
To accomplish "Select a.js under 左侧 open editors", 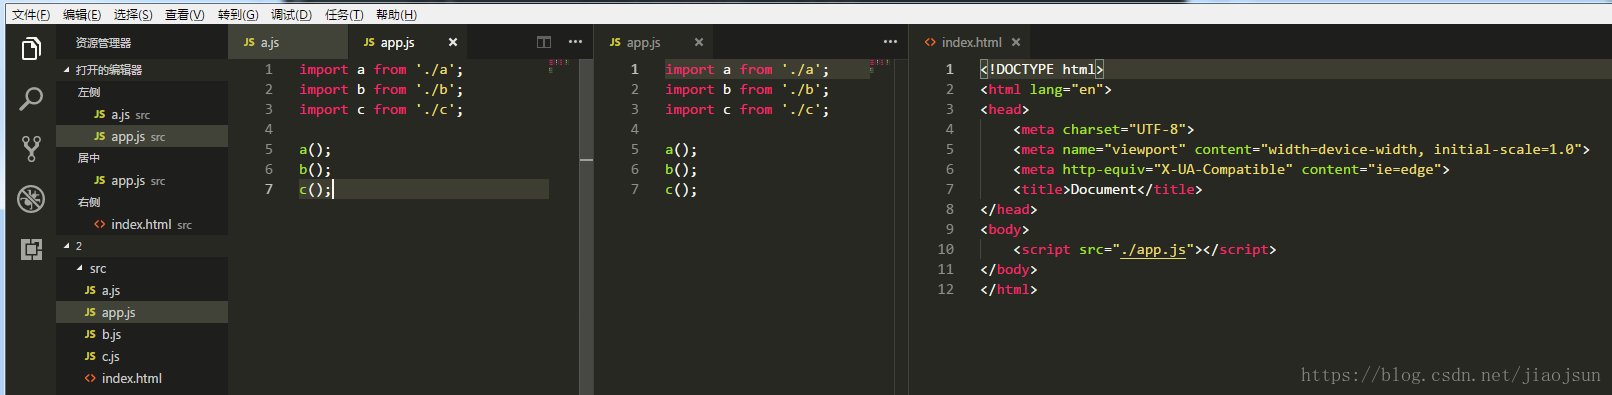I will click(142, 114).
